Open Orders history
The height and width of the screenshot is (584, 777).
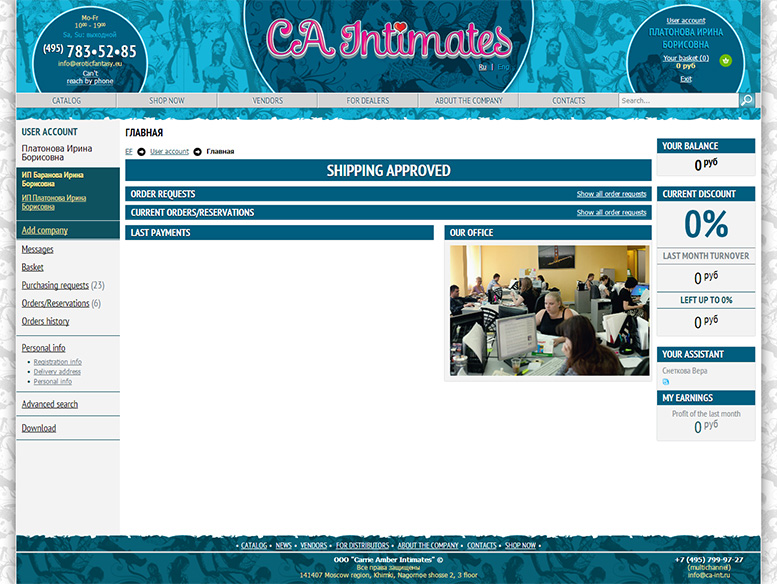(x=45, y=321)
